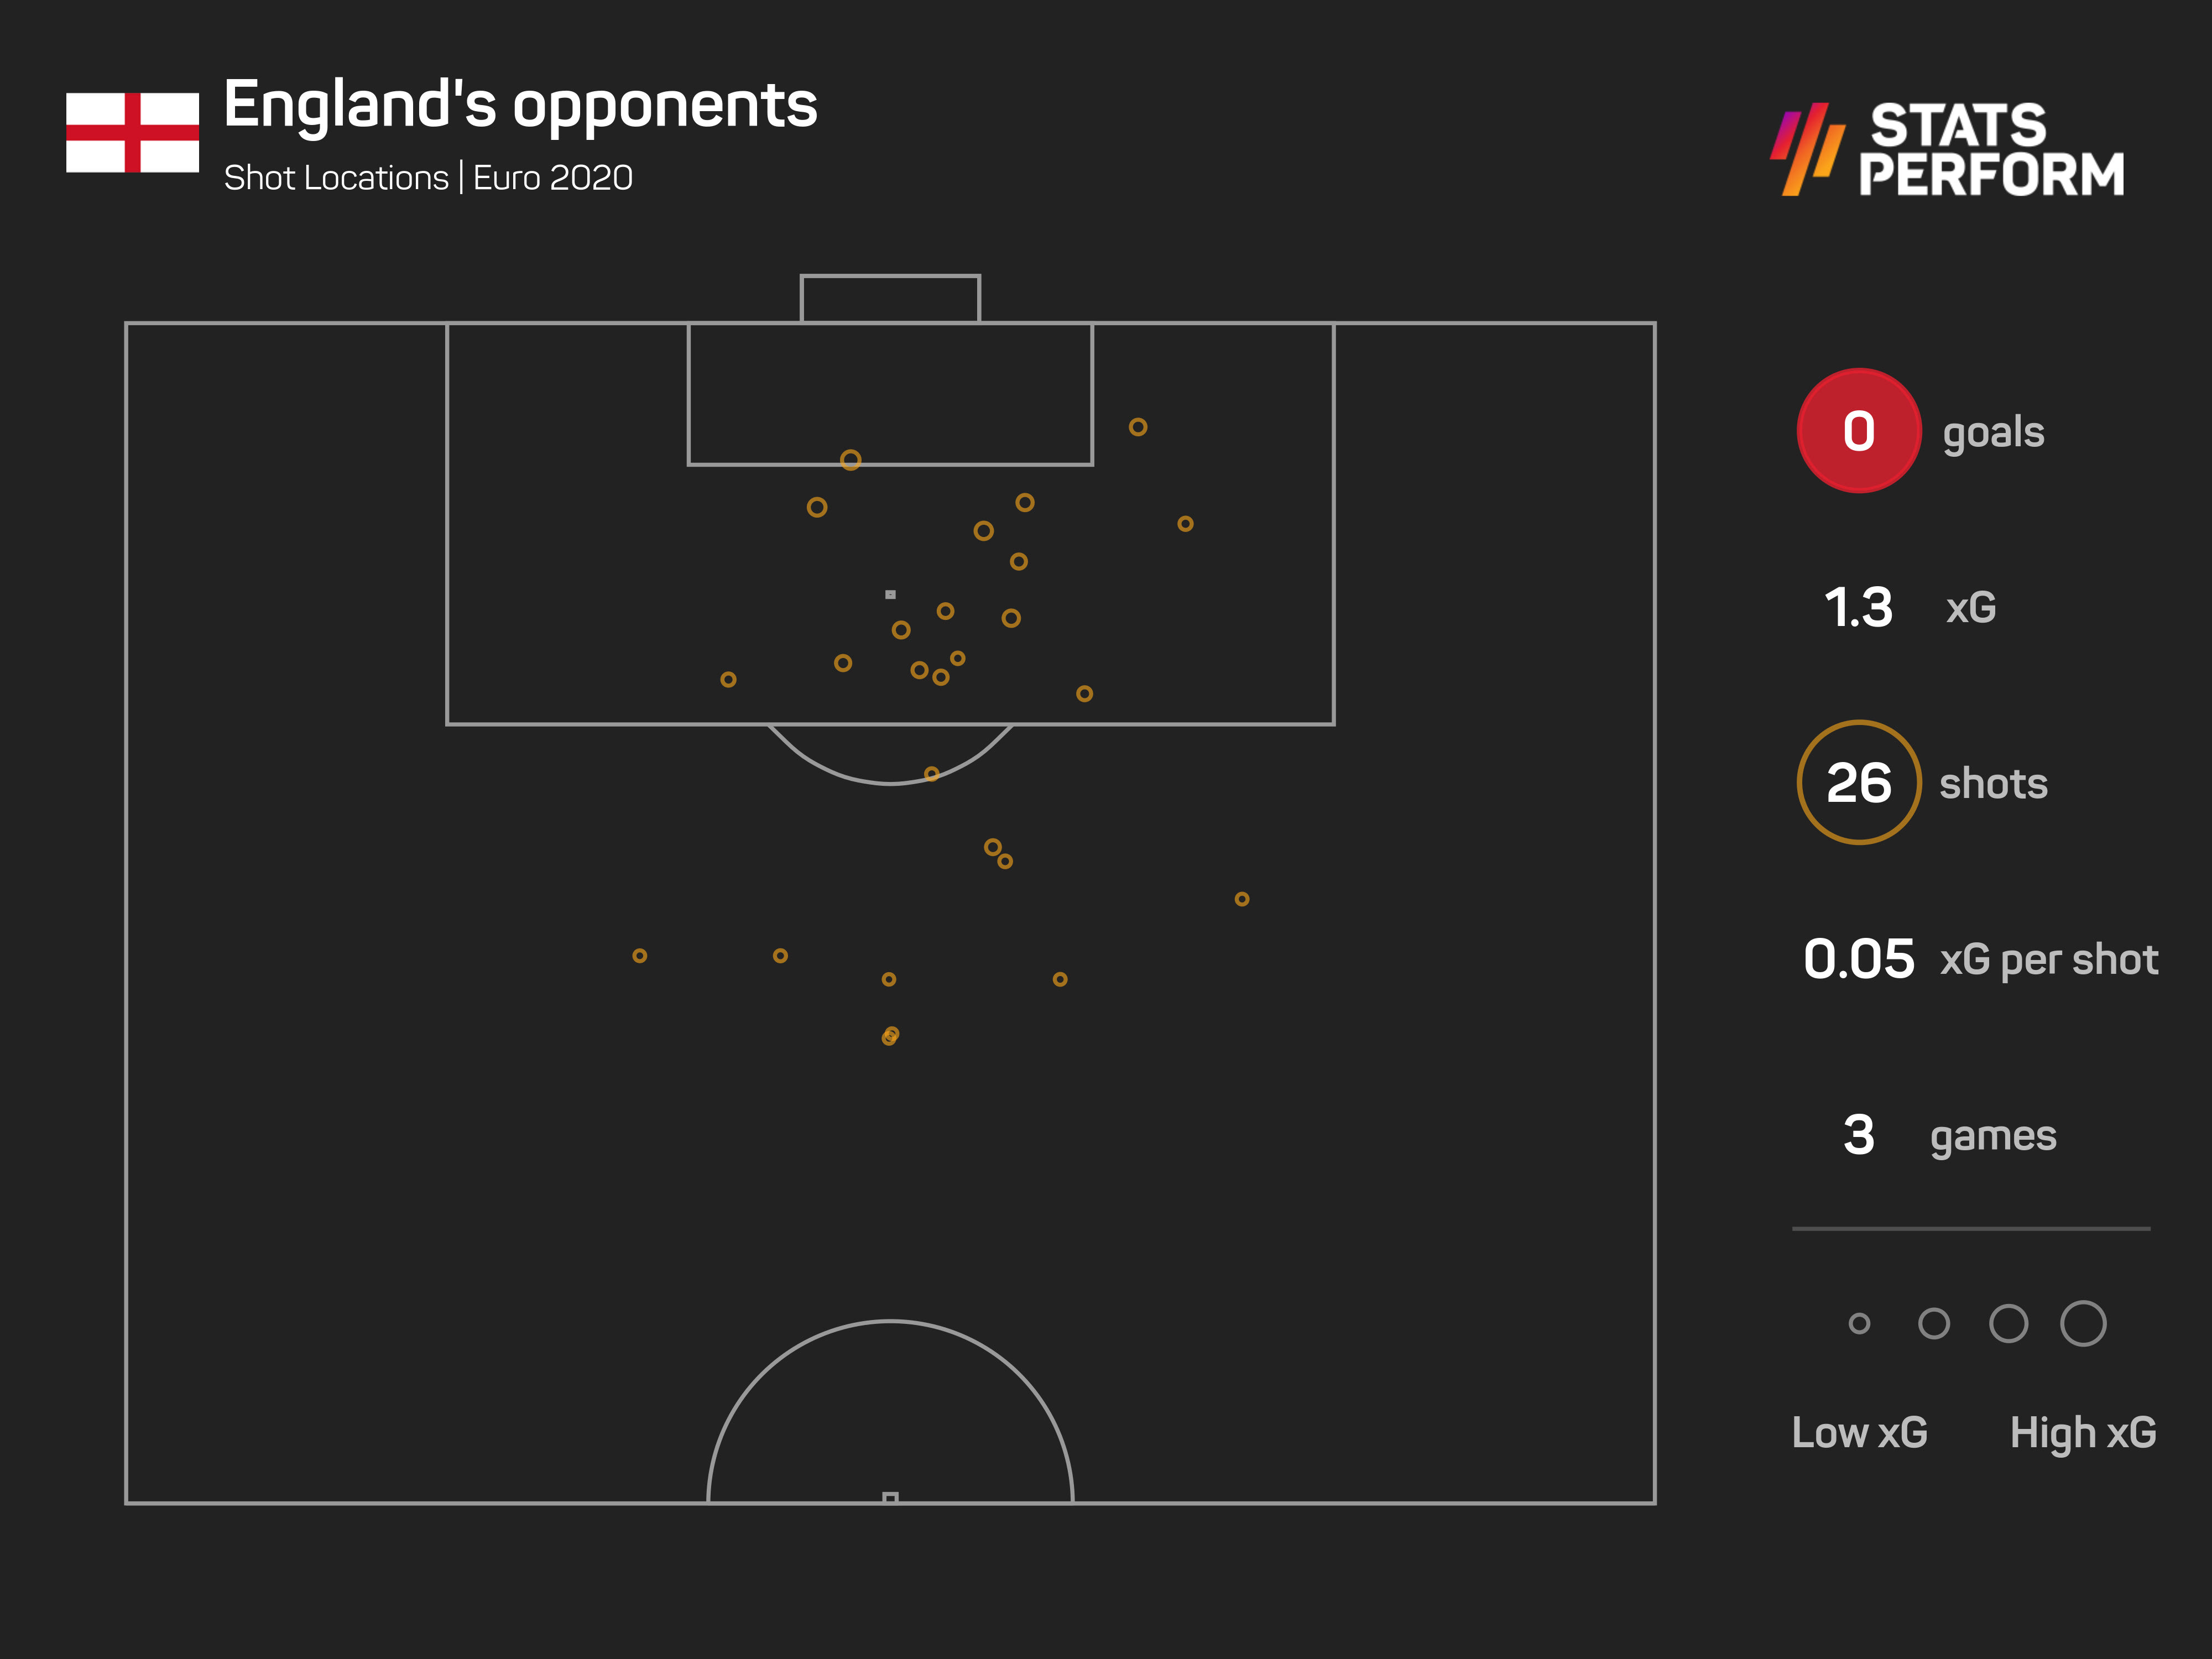The height and width of the screenshot is (1659, 2212).
Task: Click the 0.05 xG per shot figure
Action: pyautogui.click(x=1858, y=959)
